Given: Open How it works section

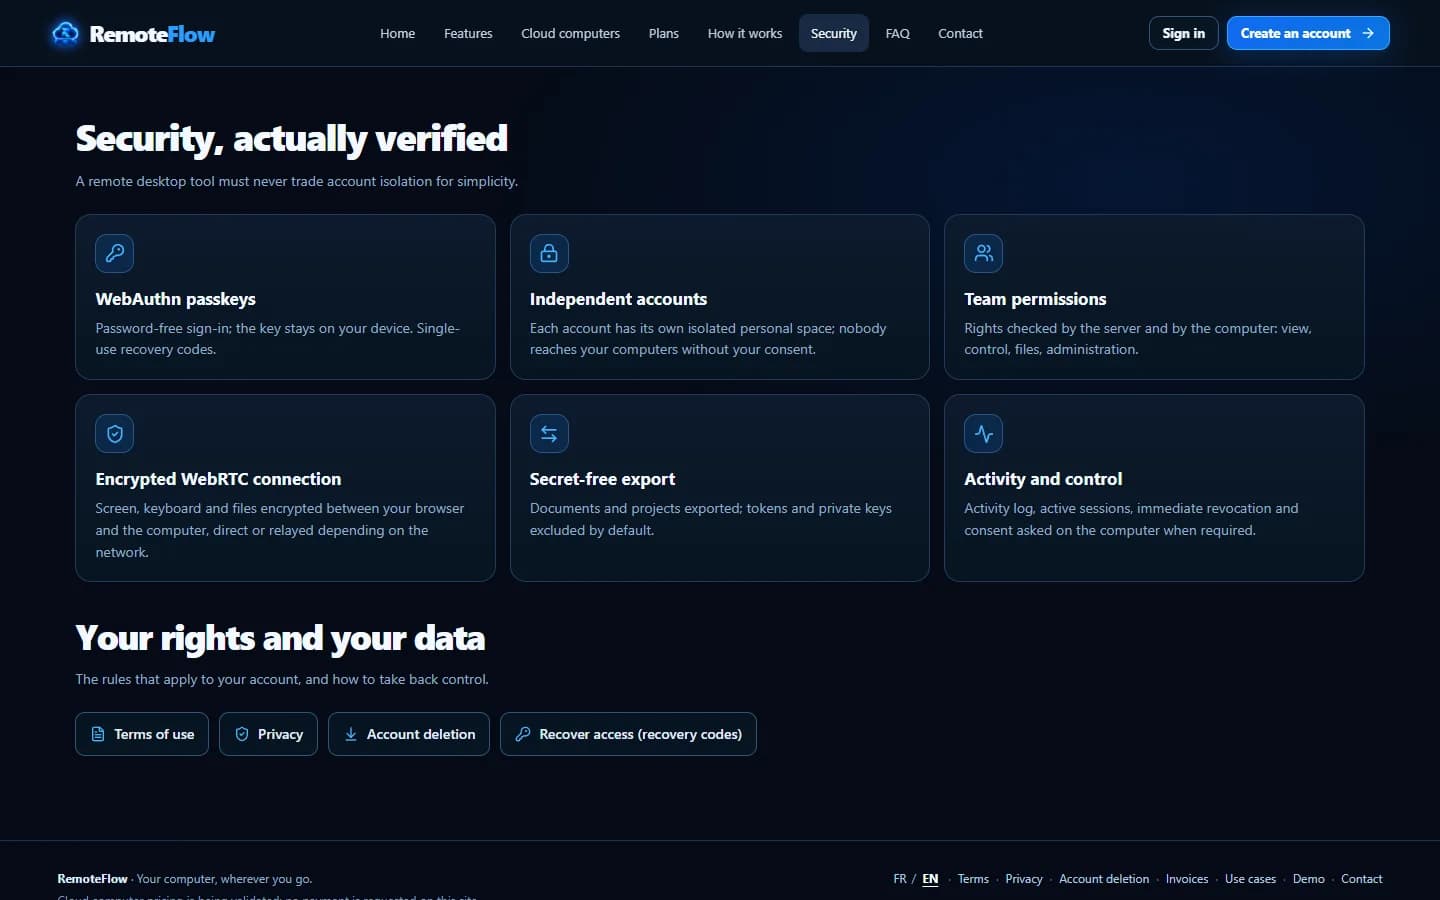Looking at the screenshot, I should tap(745, 33).
